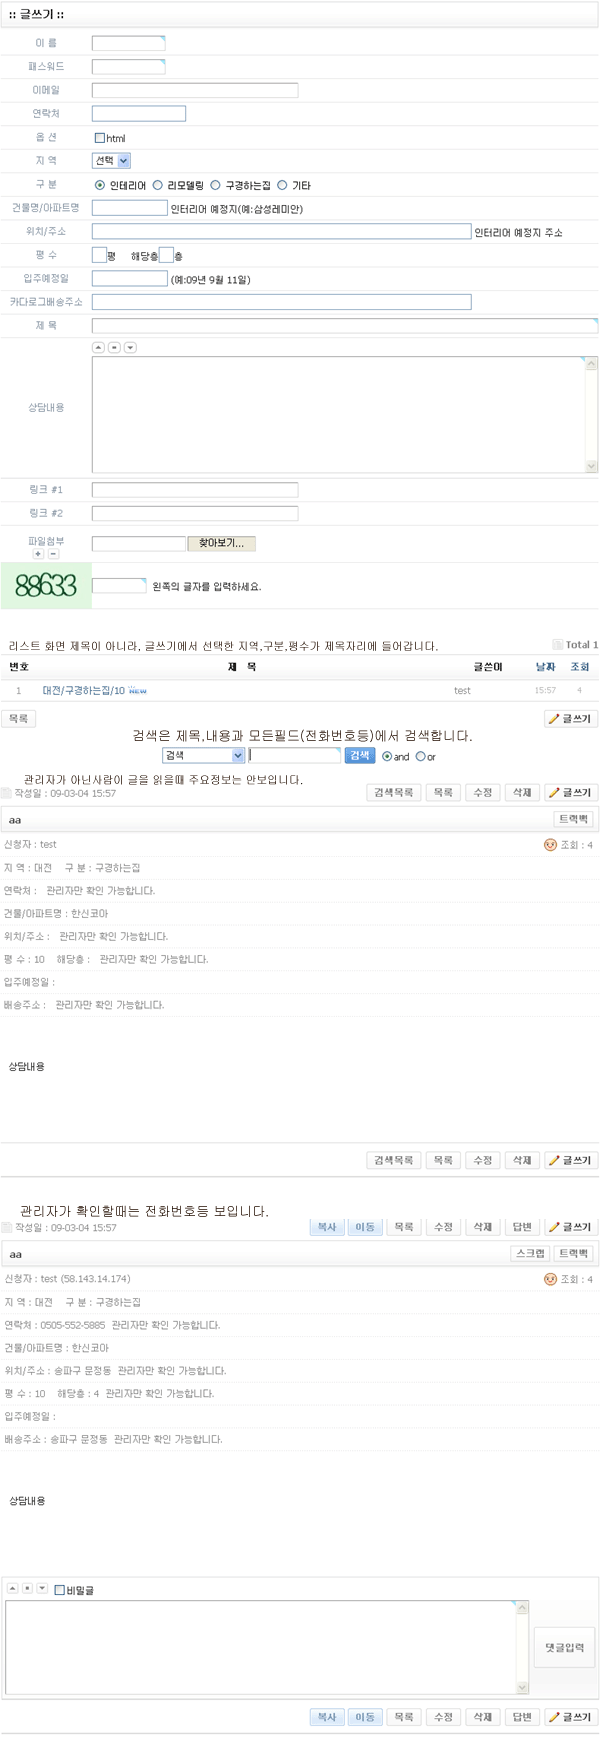
Task: Open the 지역 선택 dropdown
Action: [x=111, y=161]
